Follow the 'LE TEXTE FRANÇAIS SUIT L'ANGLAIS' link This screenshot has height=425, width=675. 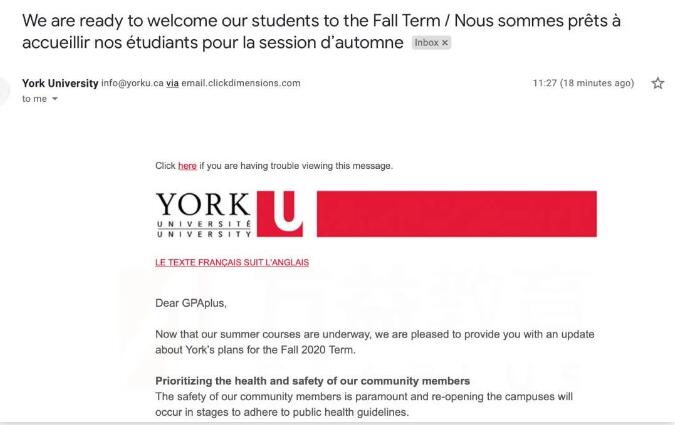point(232,262)
